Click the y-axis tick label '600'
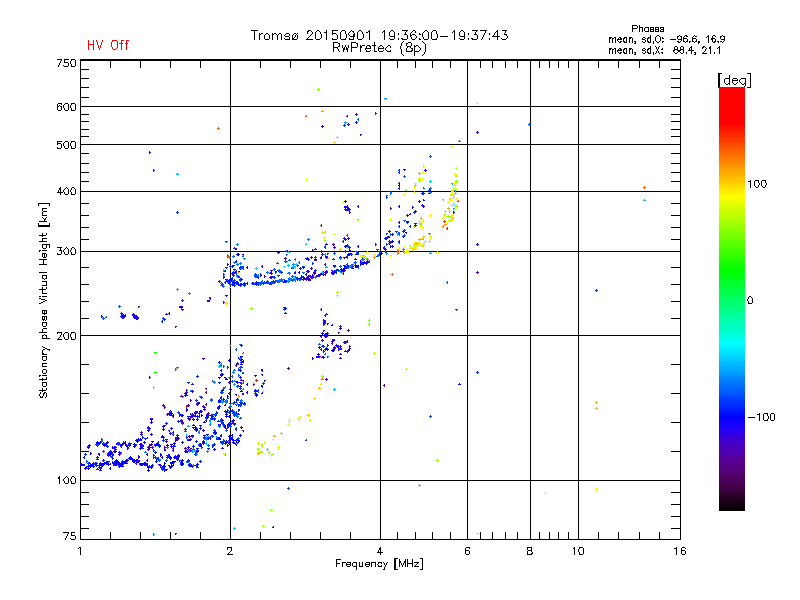This screenshot has width=800, height=600. [x=66, y=107]
